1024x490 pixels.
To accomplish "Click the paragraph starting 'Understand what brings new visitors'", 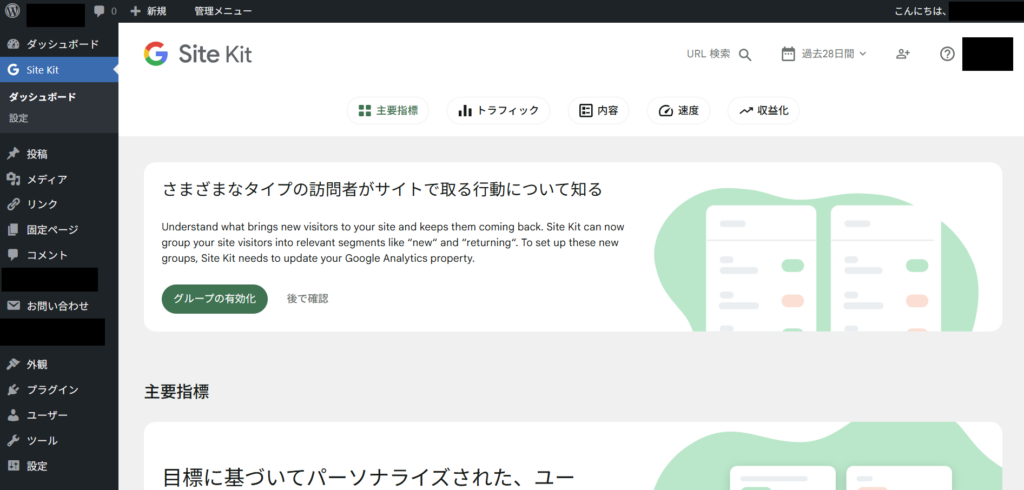I will [x=394, y=242].
